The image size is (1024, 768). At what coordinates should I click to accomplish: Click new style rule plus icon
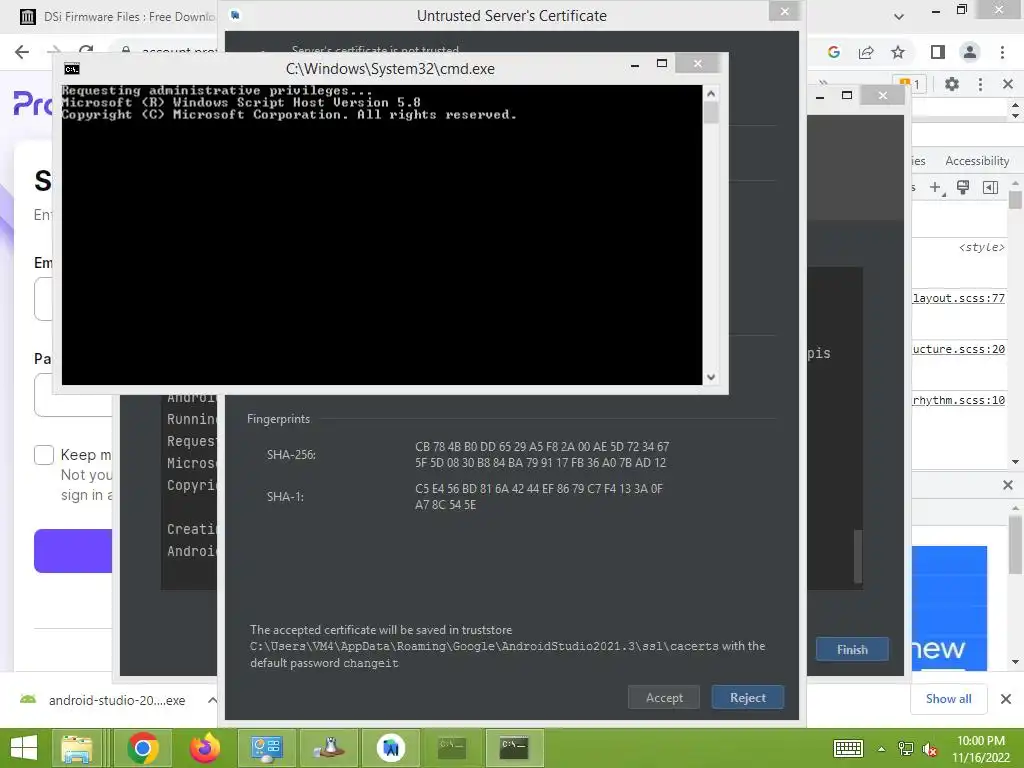[936, 188]
